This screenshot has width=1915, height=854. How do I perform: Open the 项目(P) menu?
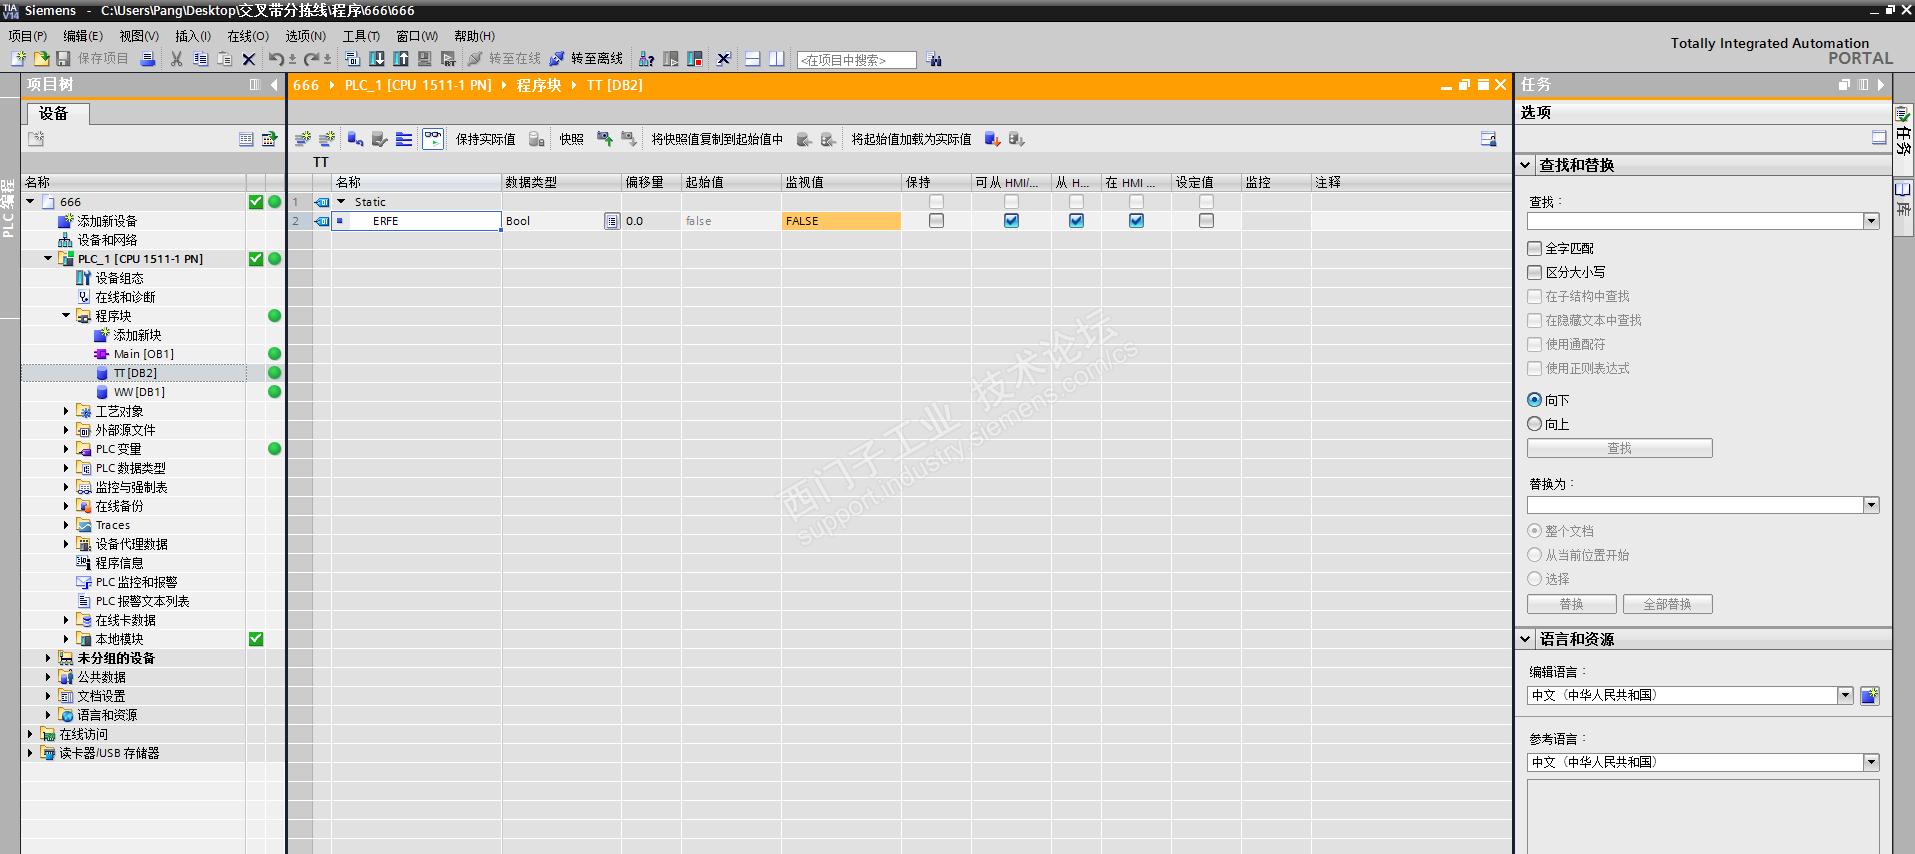coord(28,36)
